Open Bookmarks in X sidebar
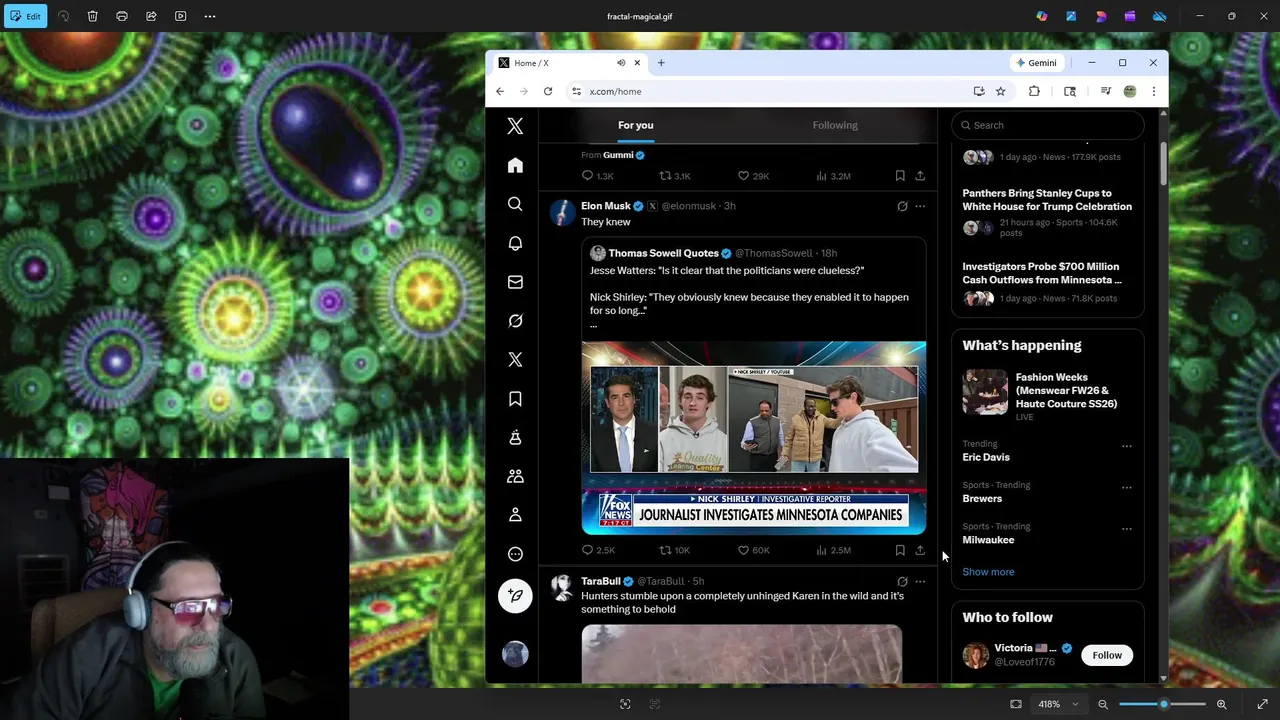The image size is (1280, 720). pyautogui.click(x=515, y=399)
